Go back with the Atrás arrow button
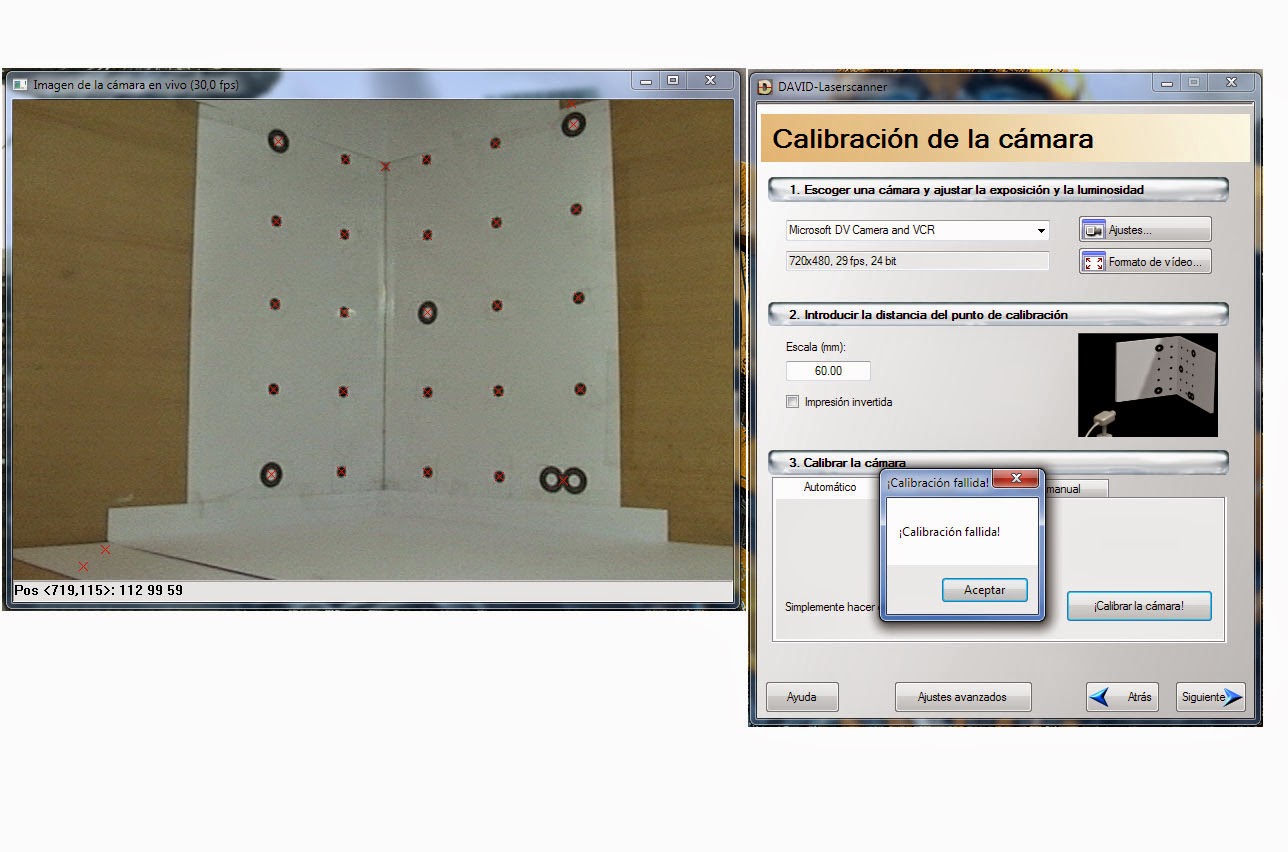The image size is (1288, 852). click(x=1122, y=697)
